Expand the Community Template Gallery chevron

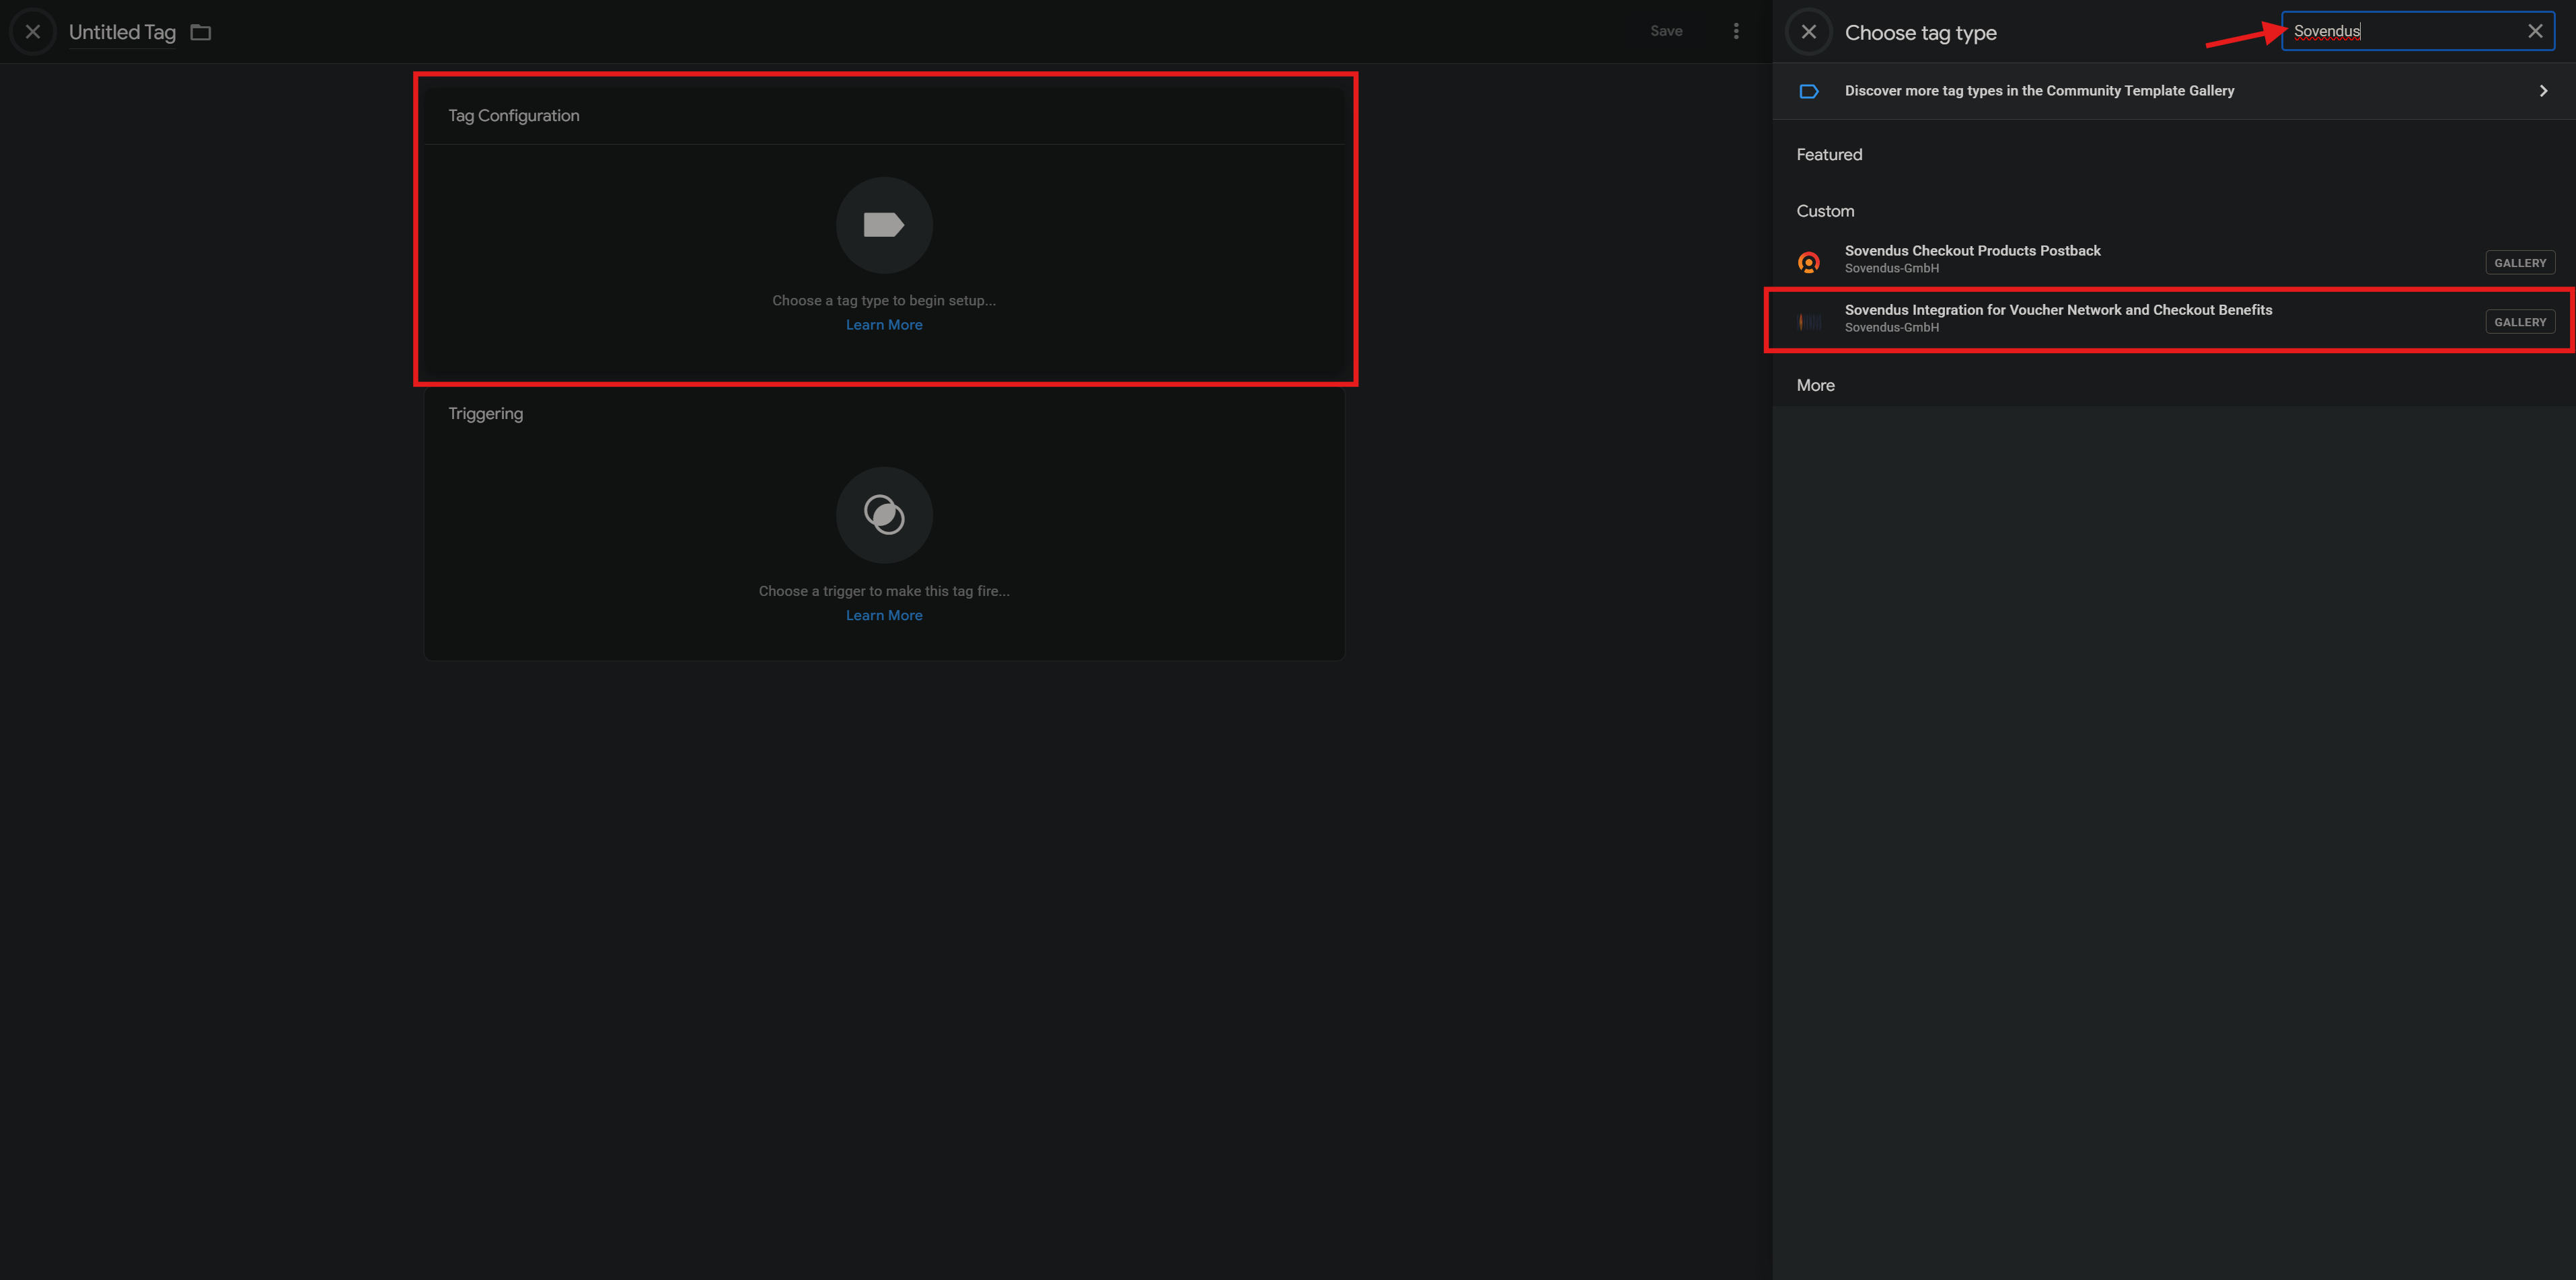[2543, 91]
